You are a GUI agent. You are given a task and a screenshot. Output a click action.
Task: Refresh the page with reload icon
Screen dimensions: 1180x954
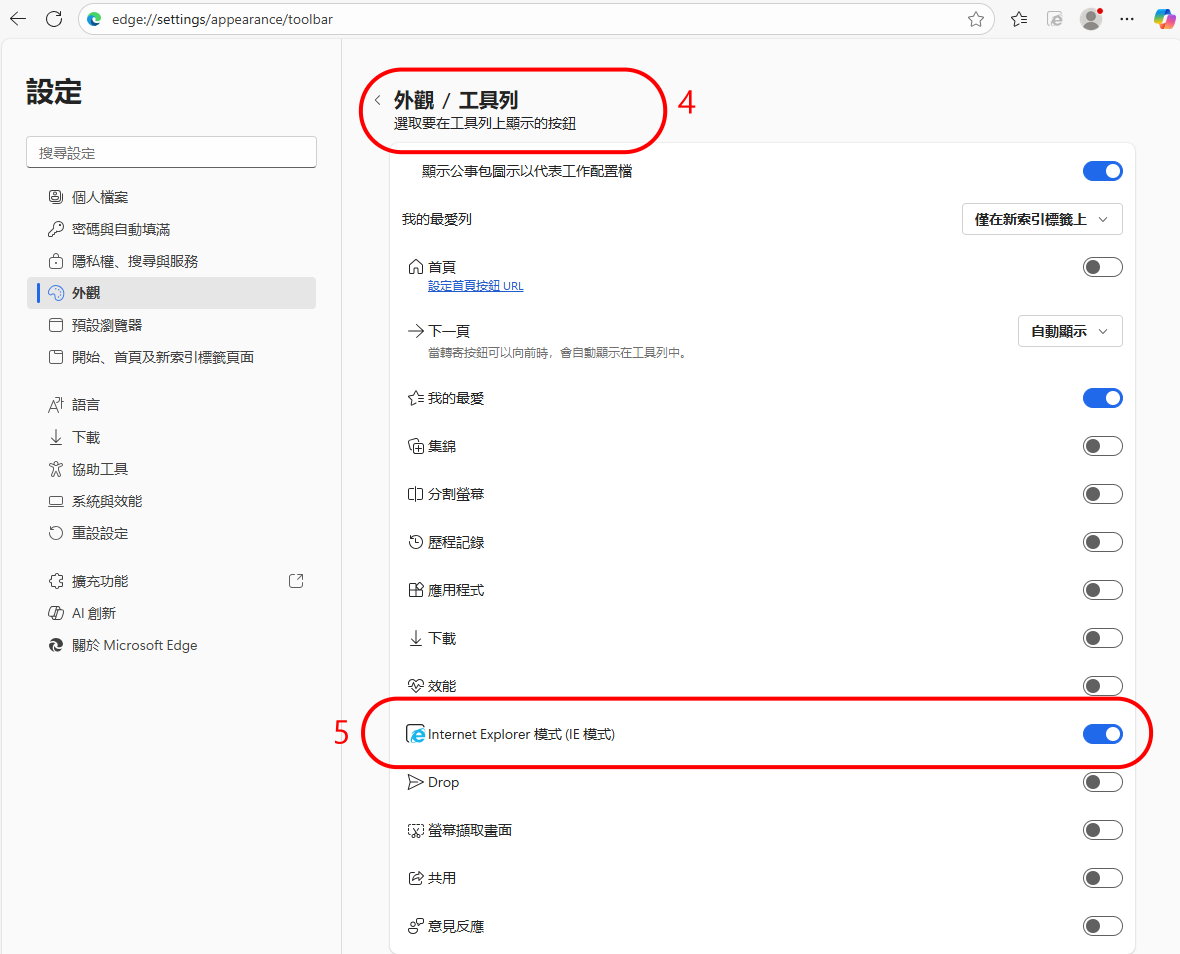coord(54,19)
